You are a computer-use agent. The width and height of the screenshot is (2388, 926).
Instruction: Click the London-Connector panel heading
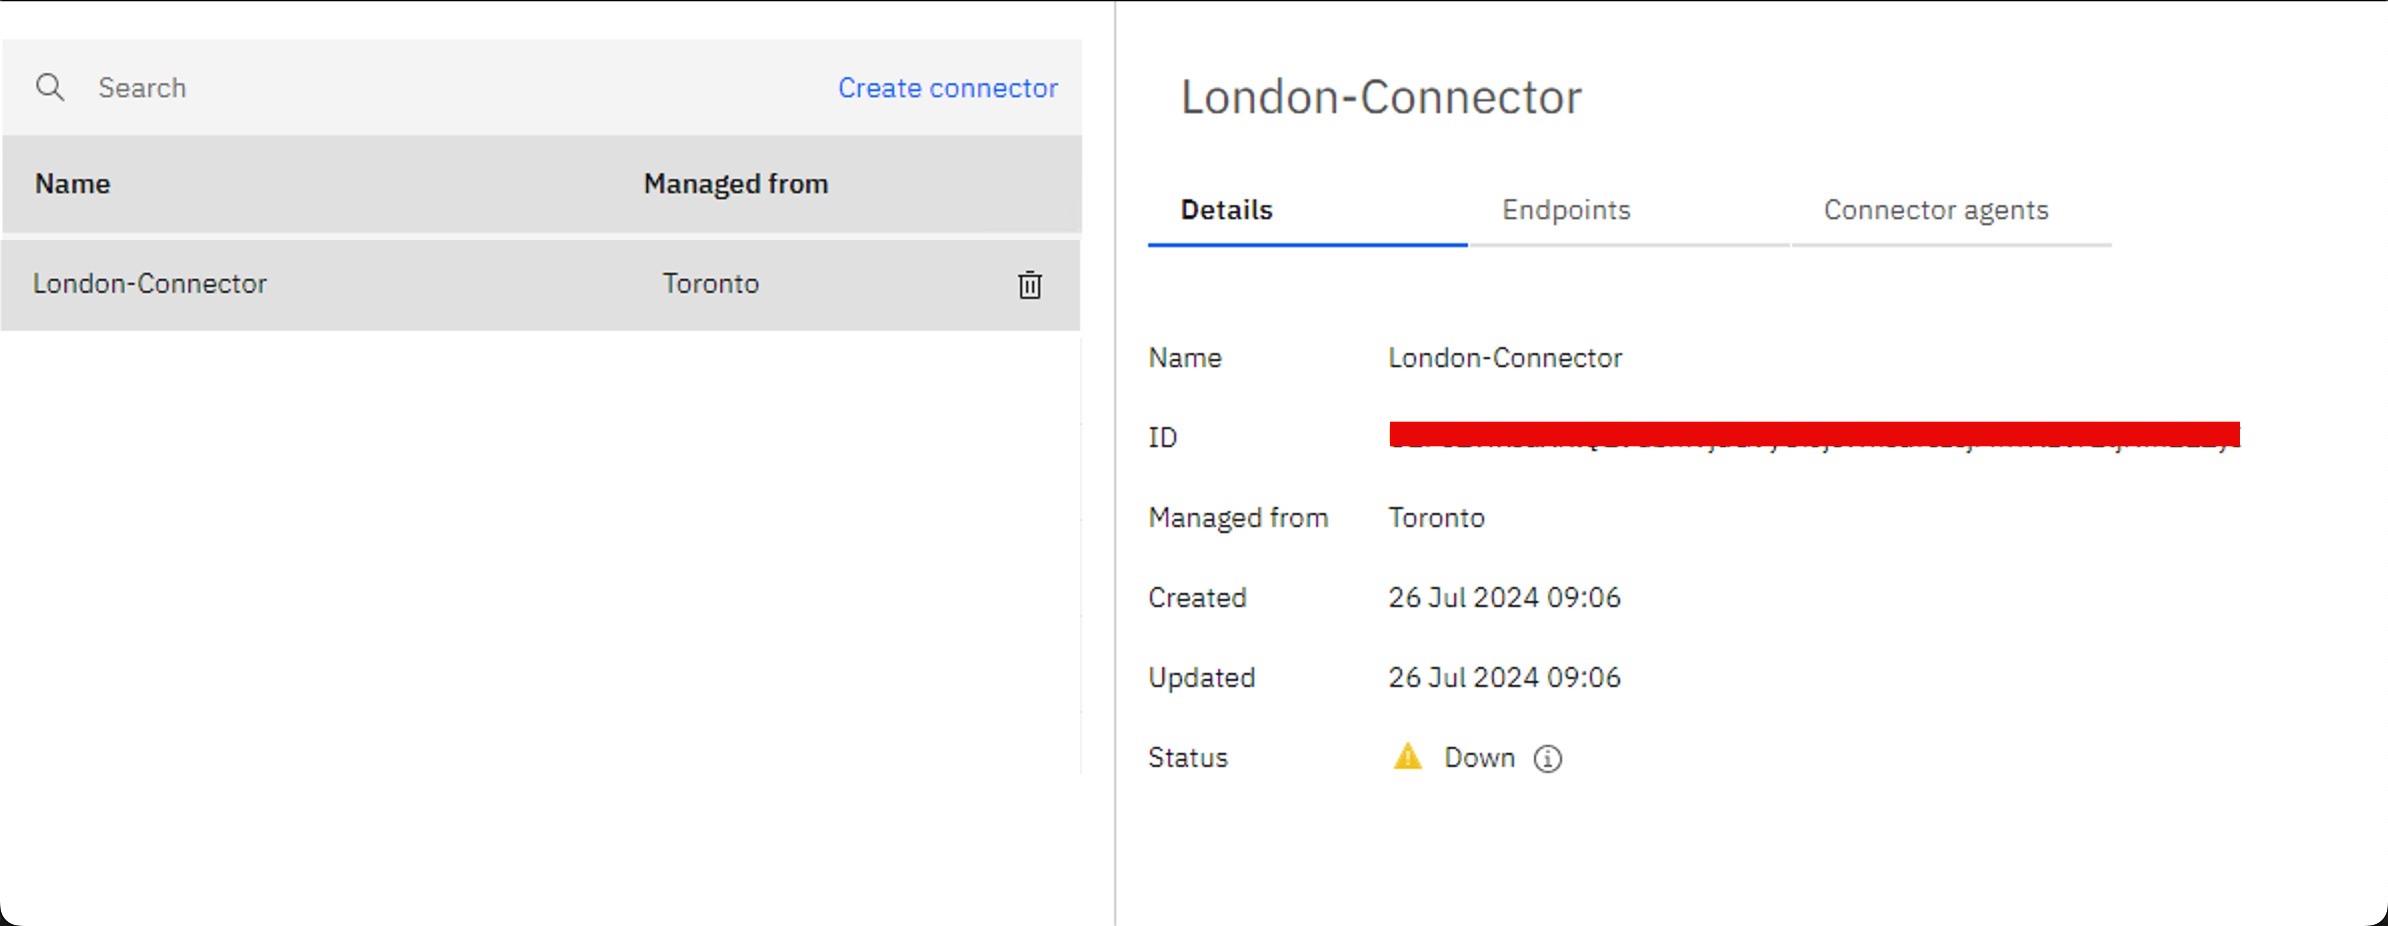[1380, 97]
